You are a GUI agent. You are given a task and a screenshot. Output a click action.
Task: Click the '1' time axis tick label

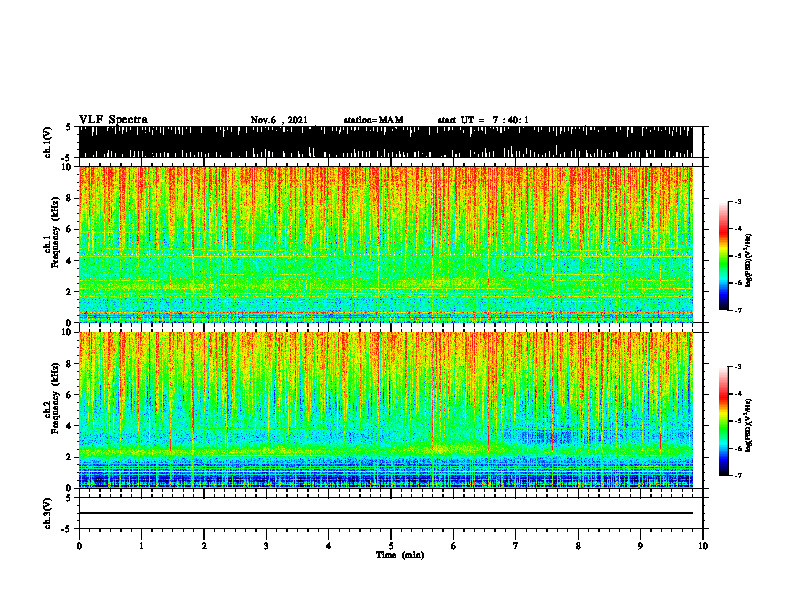point(141,546)
